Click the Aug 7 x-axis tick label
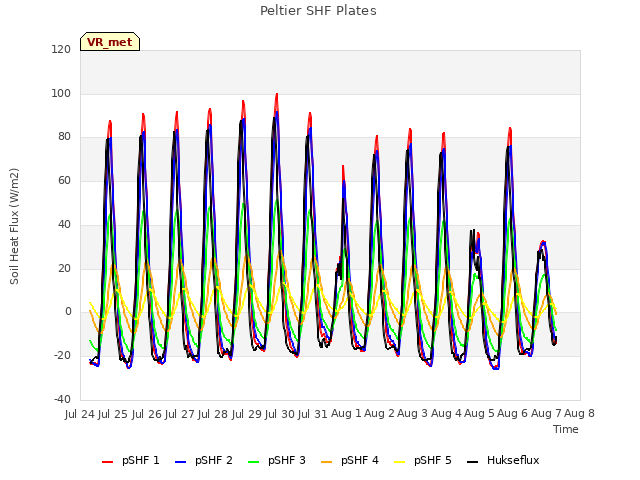Image resolution: width=640 pixels, height=480 pixels. pyautogui.click(x=546, y=413)
